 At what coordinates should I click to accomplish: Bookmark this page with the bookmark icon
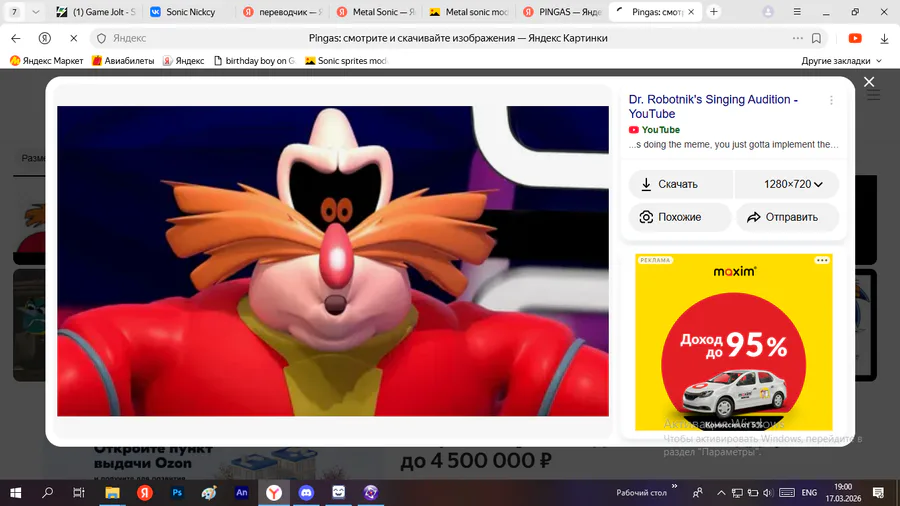tap(816, 38)
